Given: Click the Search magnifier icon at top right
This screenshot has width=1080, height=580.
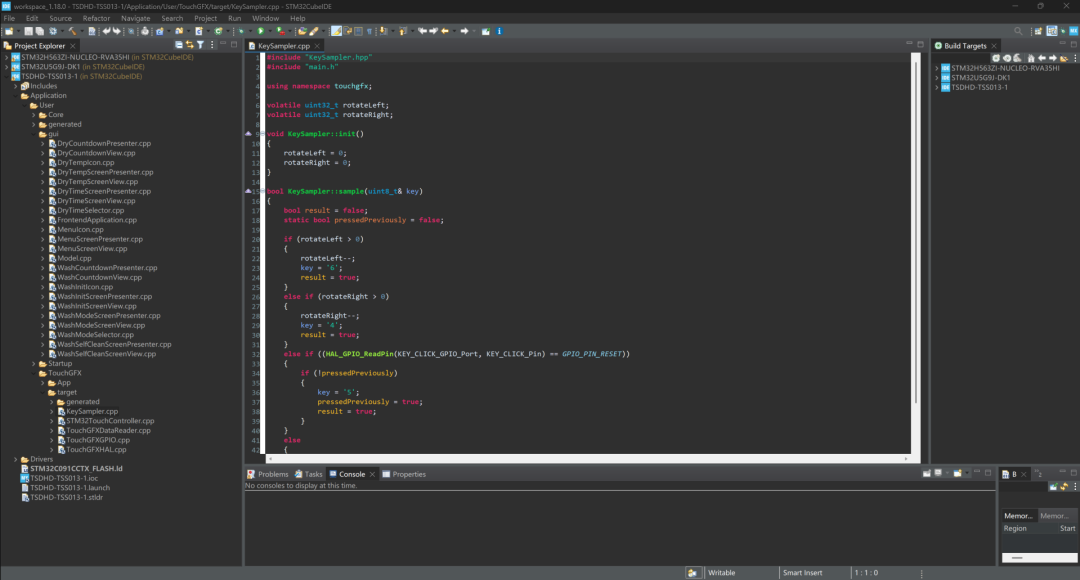Looking at the screenshot, I should 1019,31.
